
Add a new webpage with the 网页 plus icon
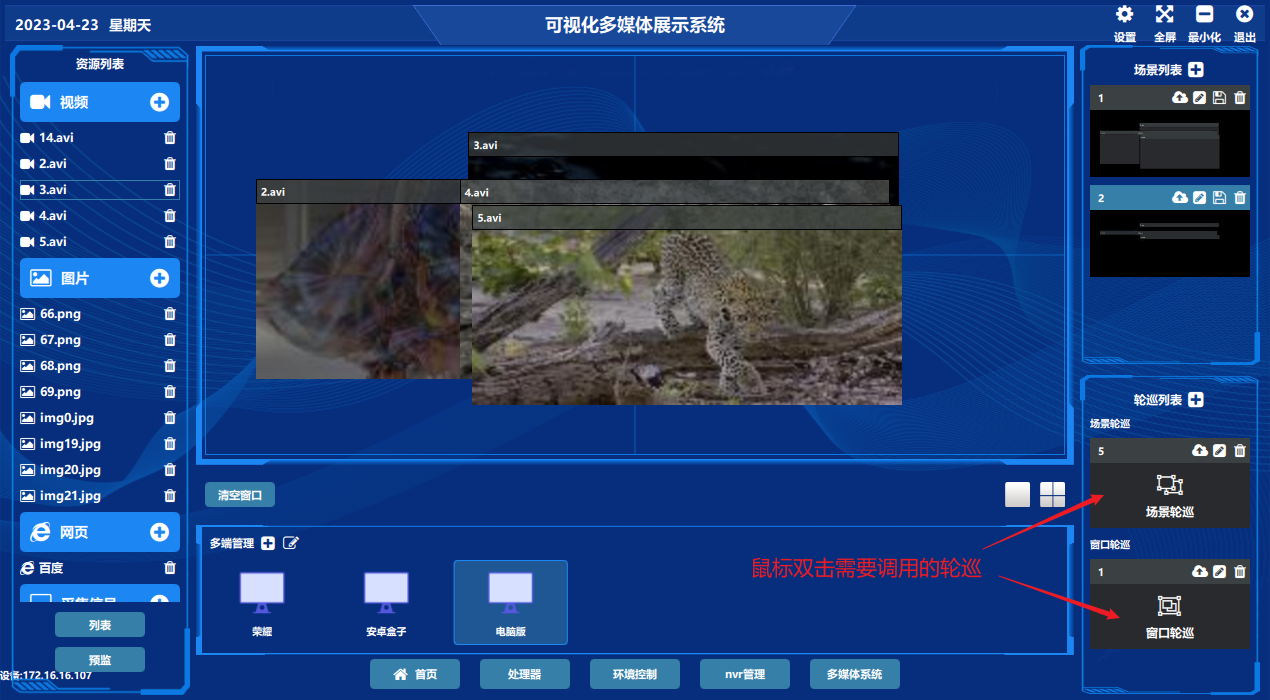[x=159, y=532]
